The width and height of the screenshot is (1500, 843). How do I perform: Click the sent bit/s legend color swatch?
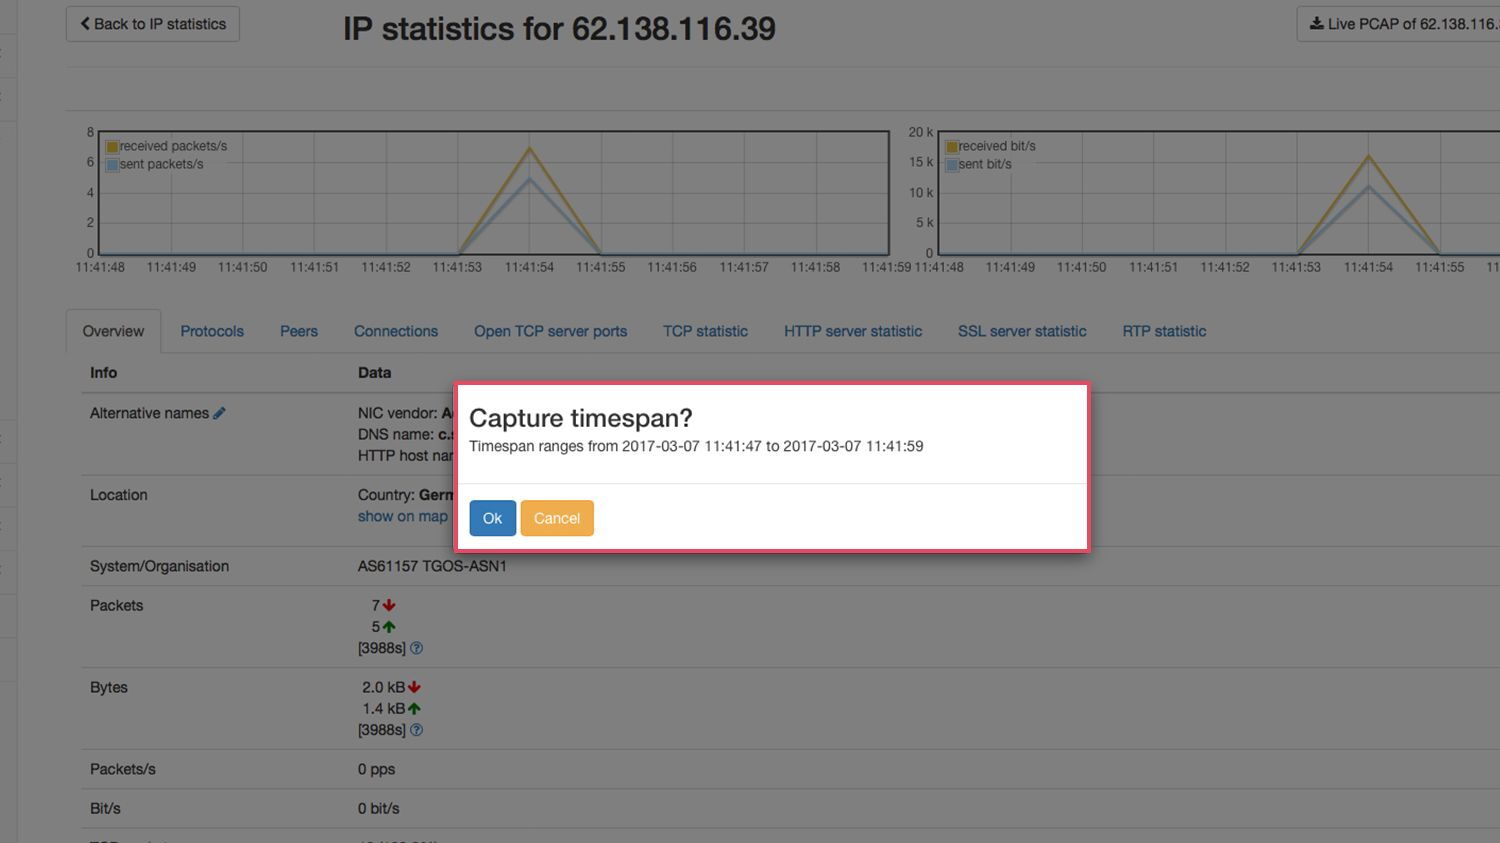952,165
